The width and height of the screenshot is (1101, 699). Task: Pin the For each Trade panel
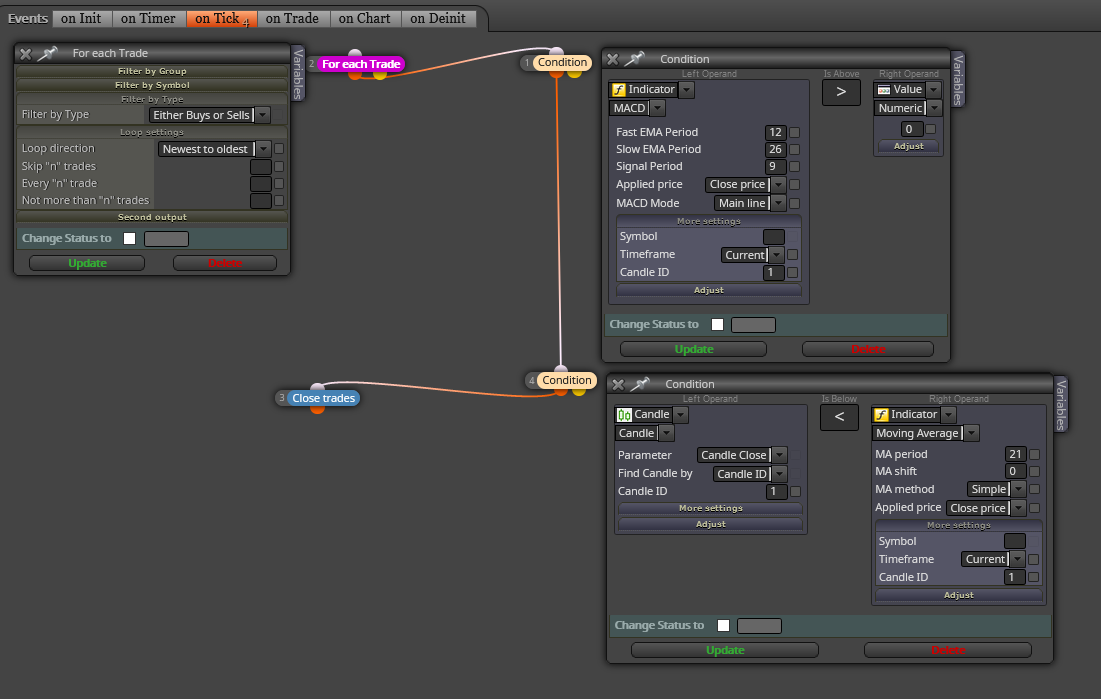coord(47,53)
